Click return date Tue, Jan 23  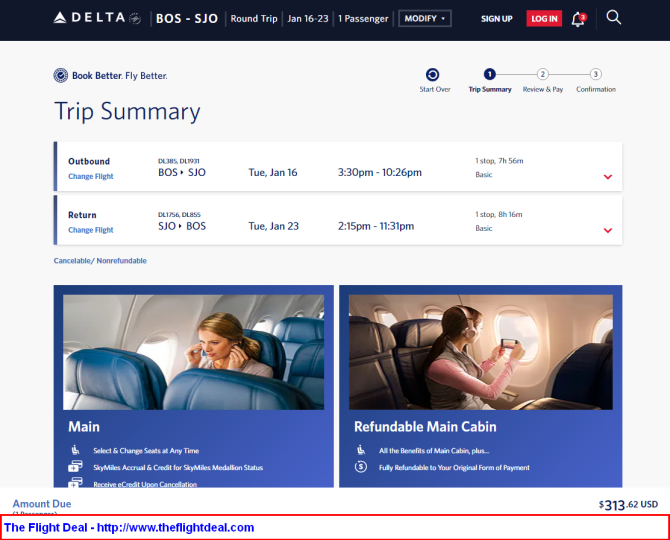coord(273,226)
